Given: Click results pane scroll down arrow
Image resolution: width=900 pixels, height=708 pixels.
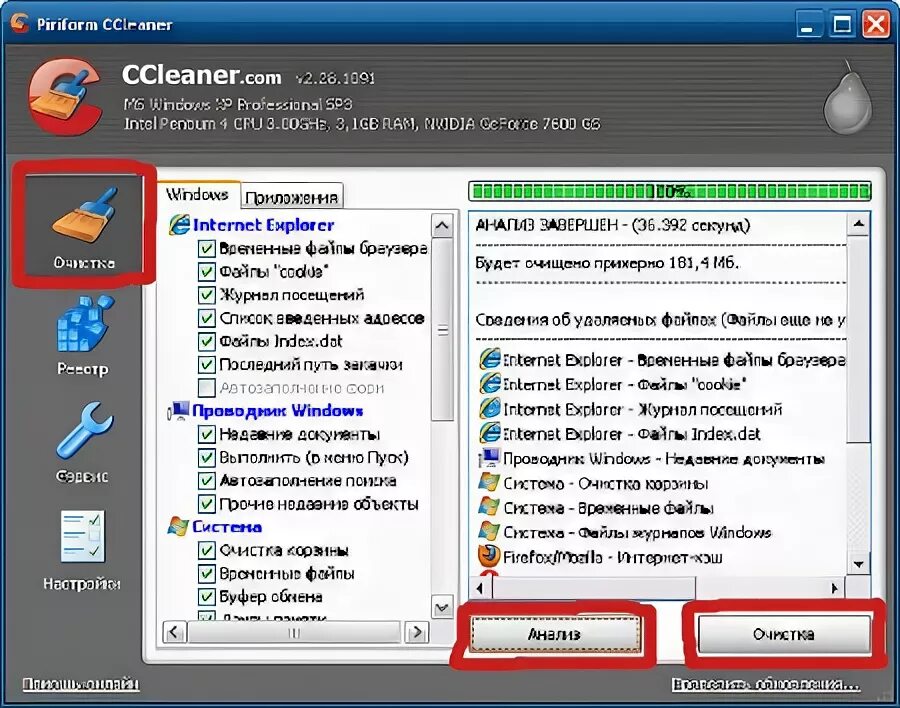Looking at the screenshot, I should pos(859,564).
